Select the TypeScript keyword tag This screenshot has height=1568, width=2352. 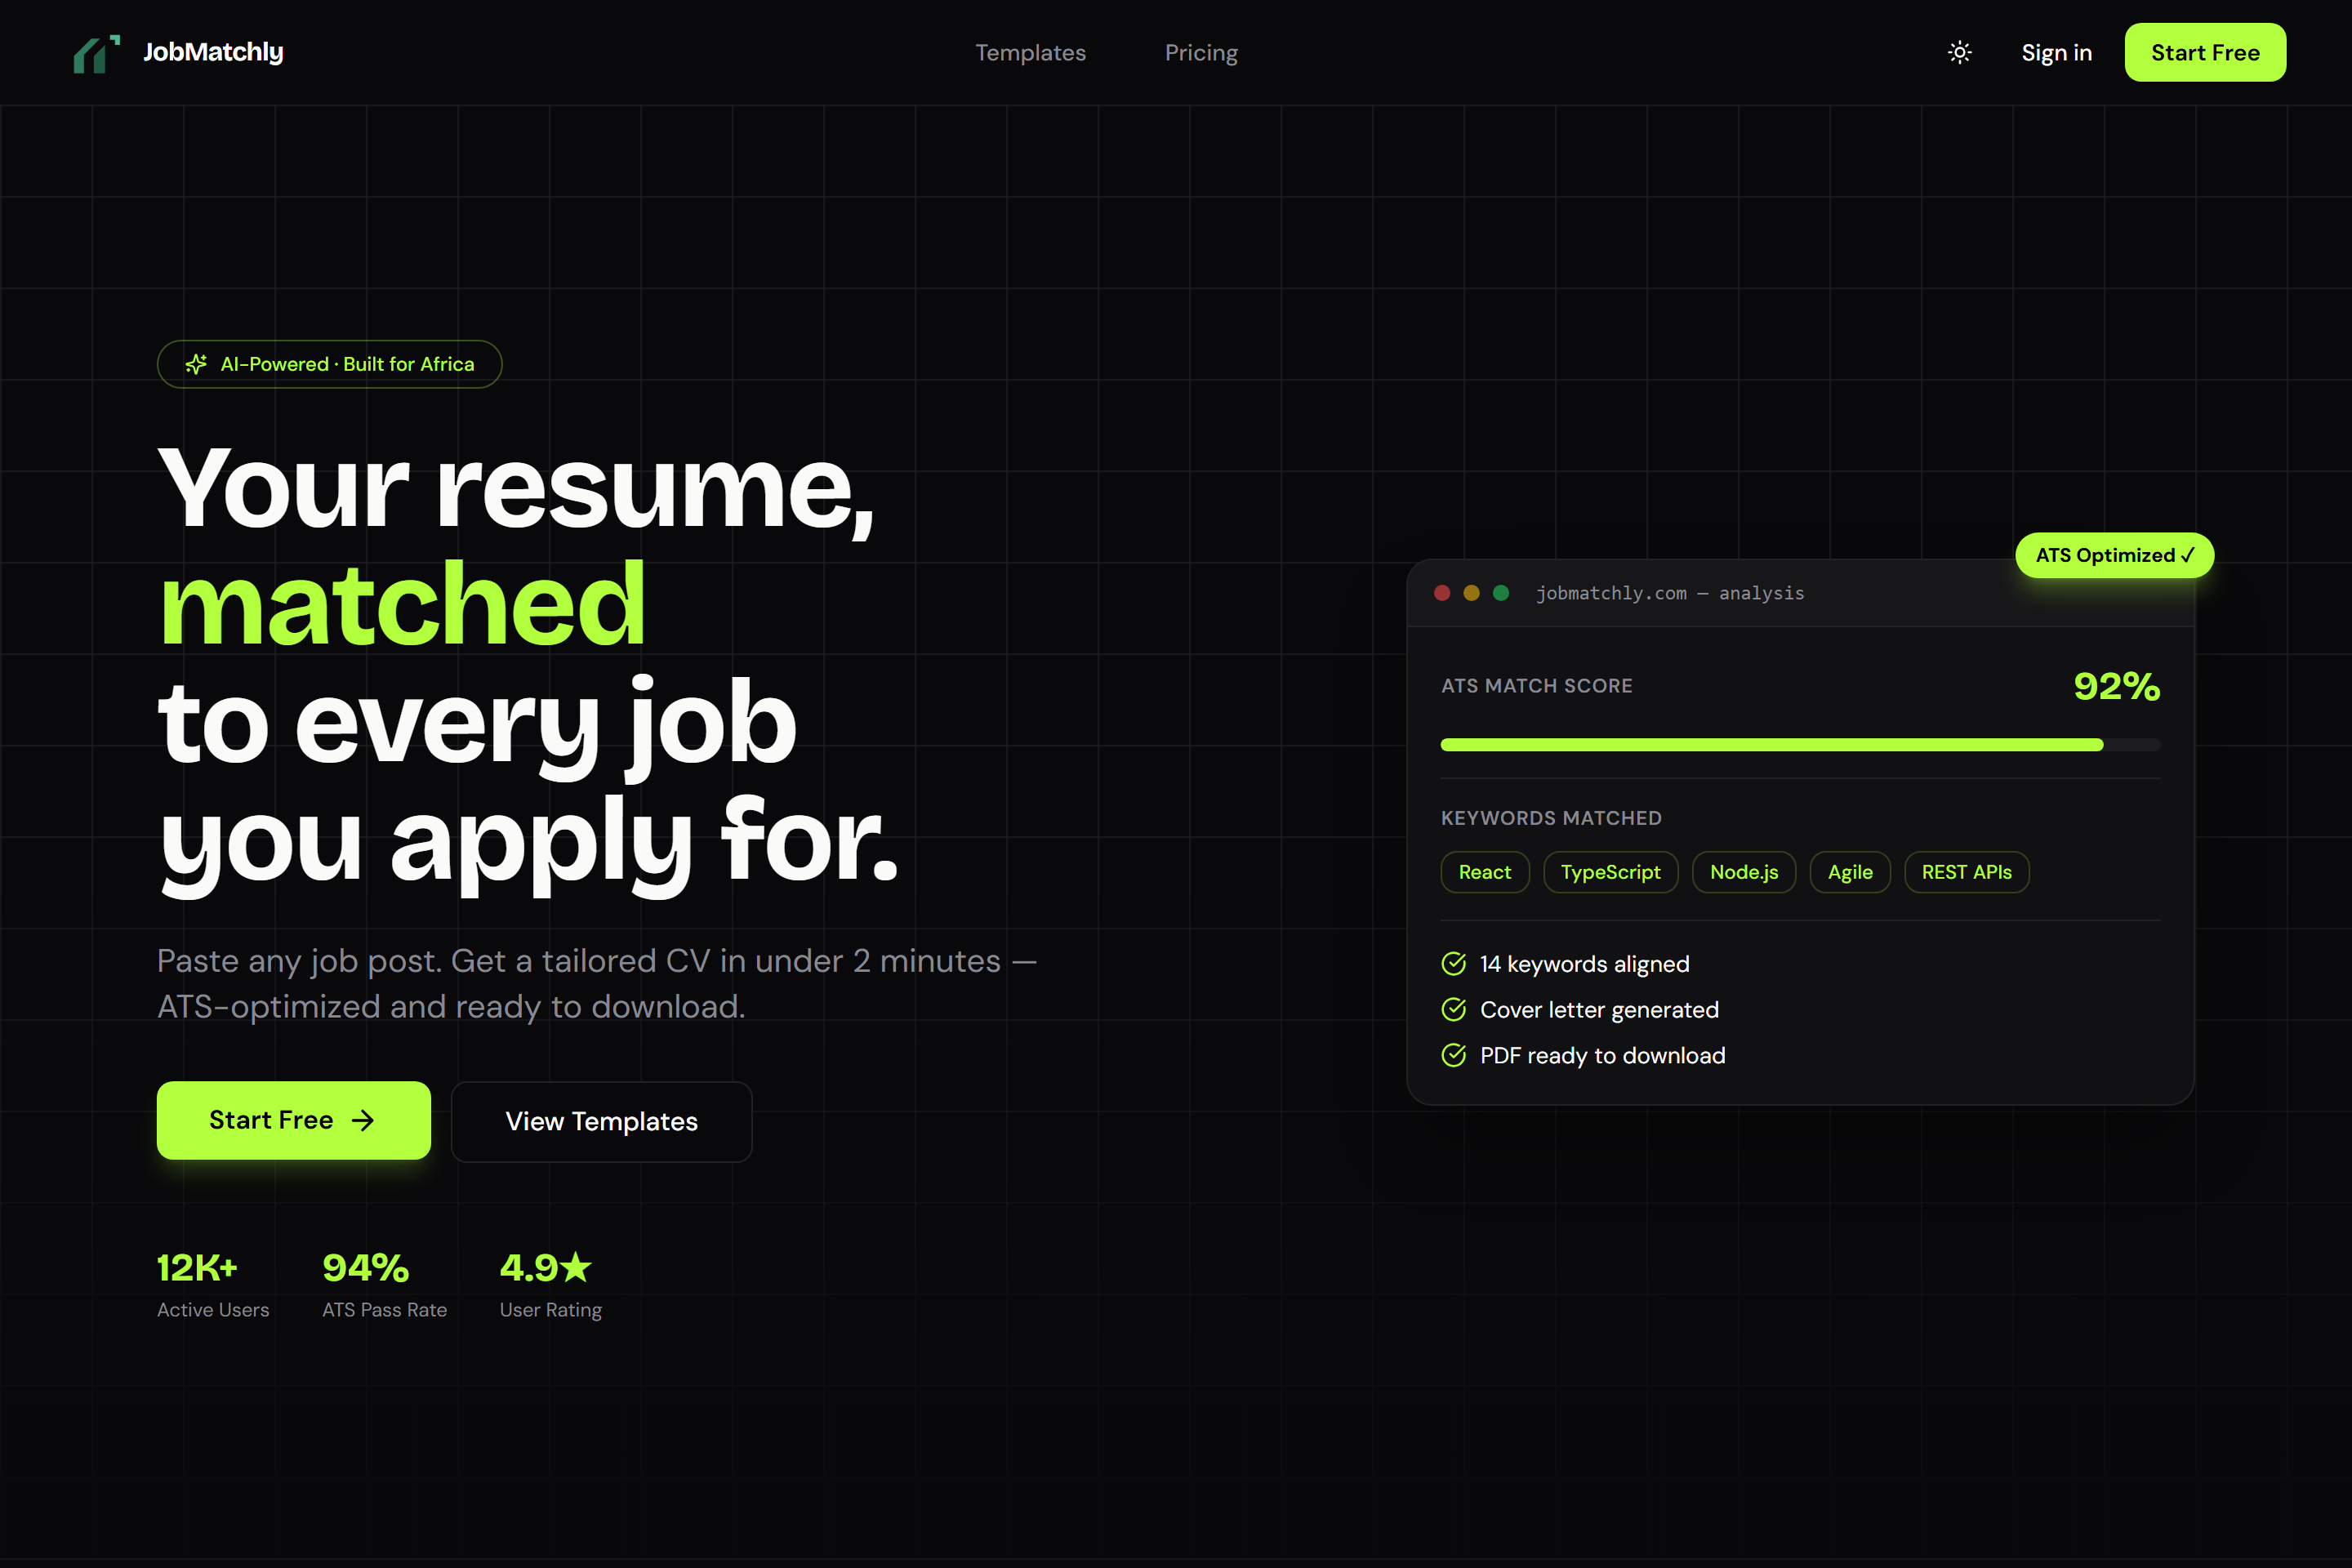coord(1610,872)
